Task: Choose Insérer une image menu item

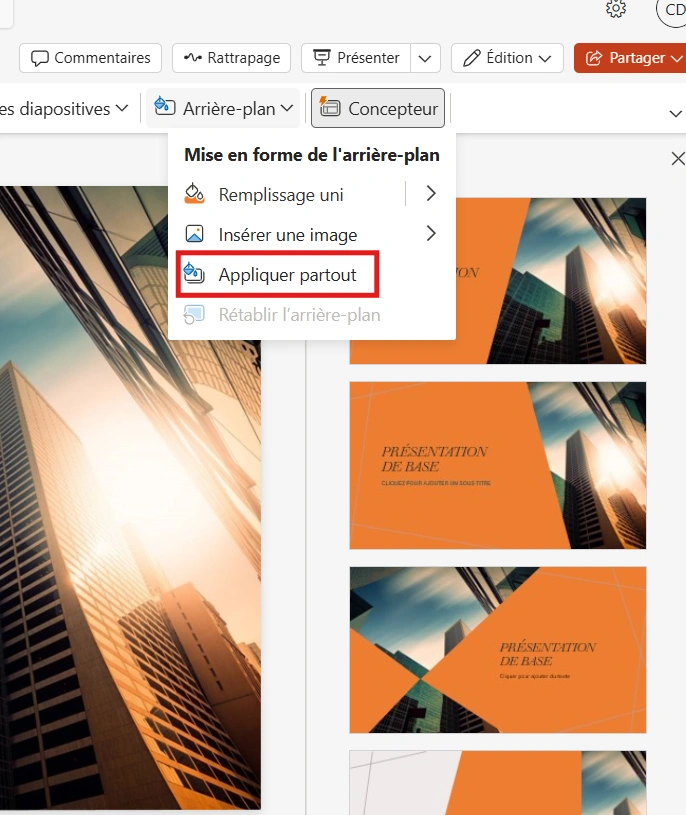Action: click(287, 235)
